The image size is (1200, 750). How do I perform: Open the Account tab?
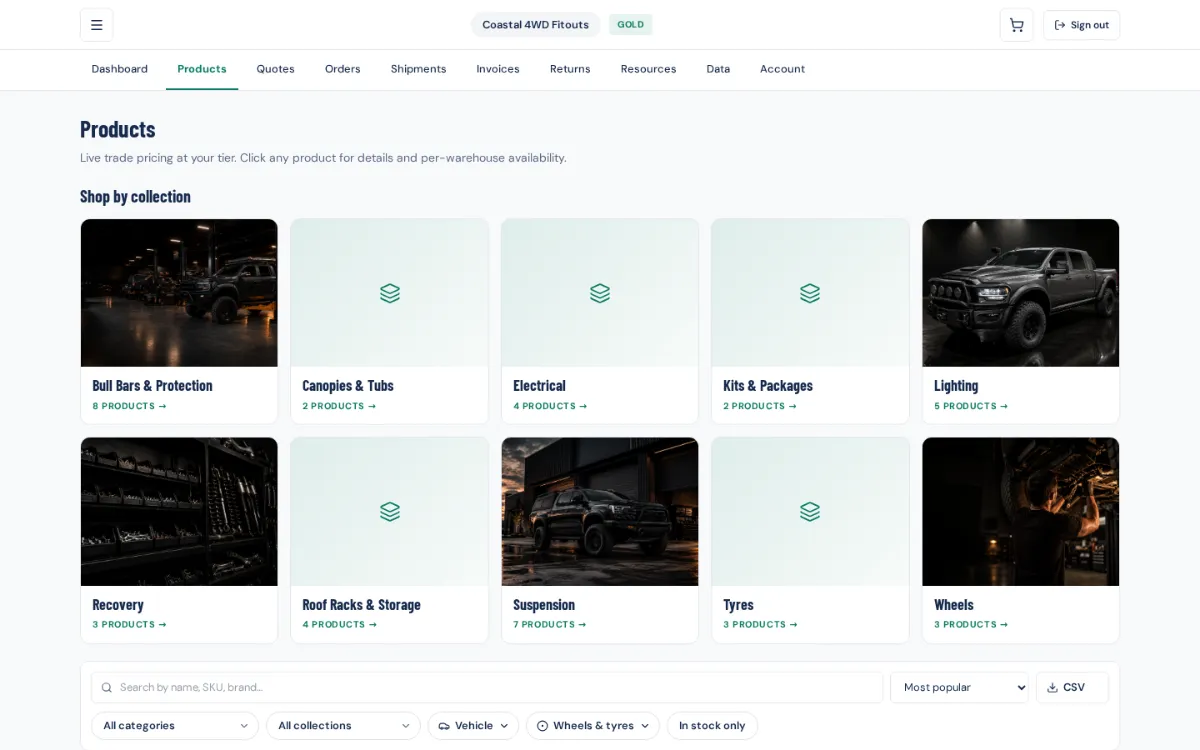point(782,69)
